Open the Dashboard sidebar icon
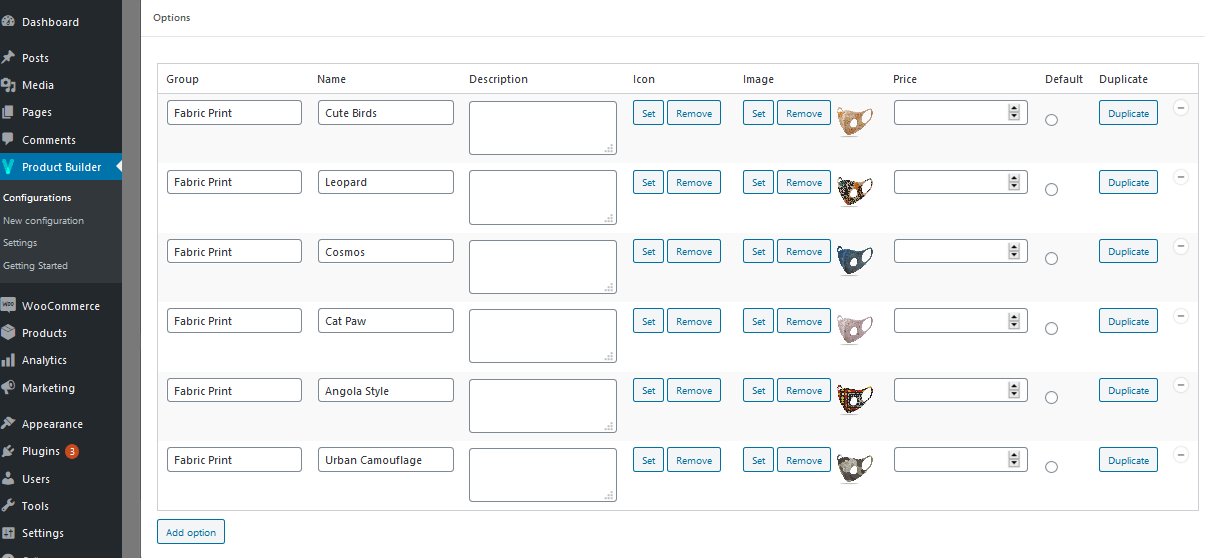Screen dimensions: 1205x558 [x=8, y=22]
